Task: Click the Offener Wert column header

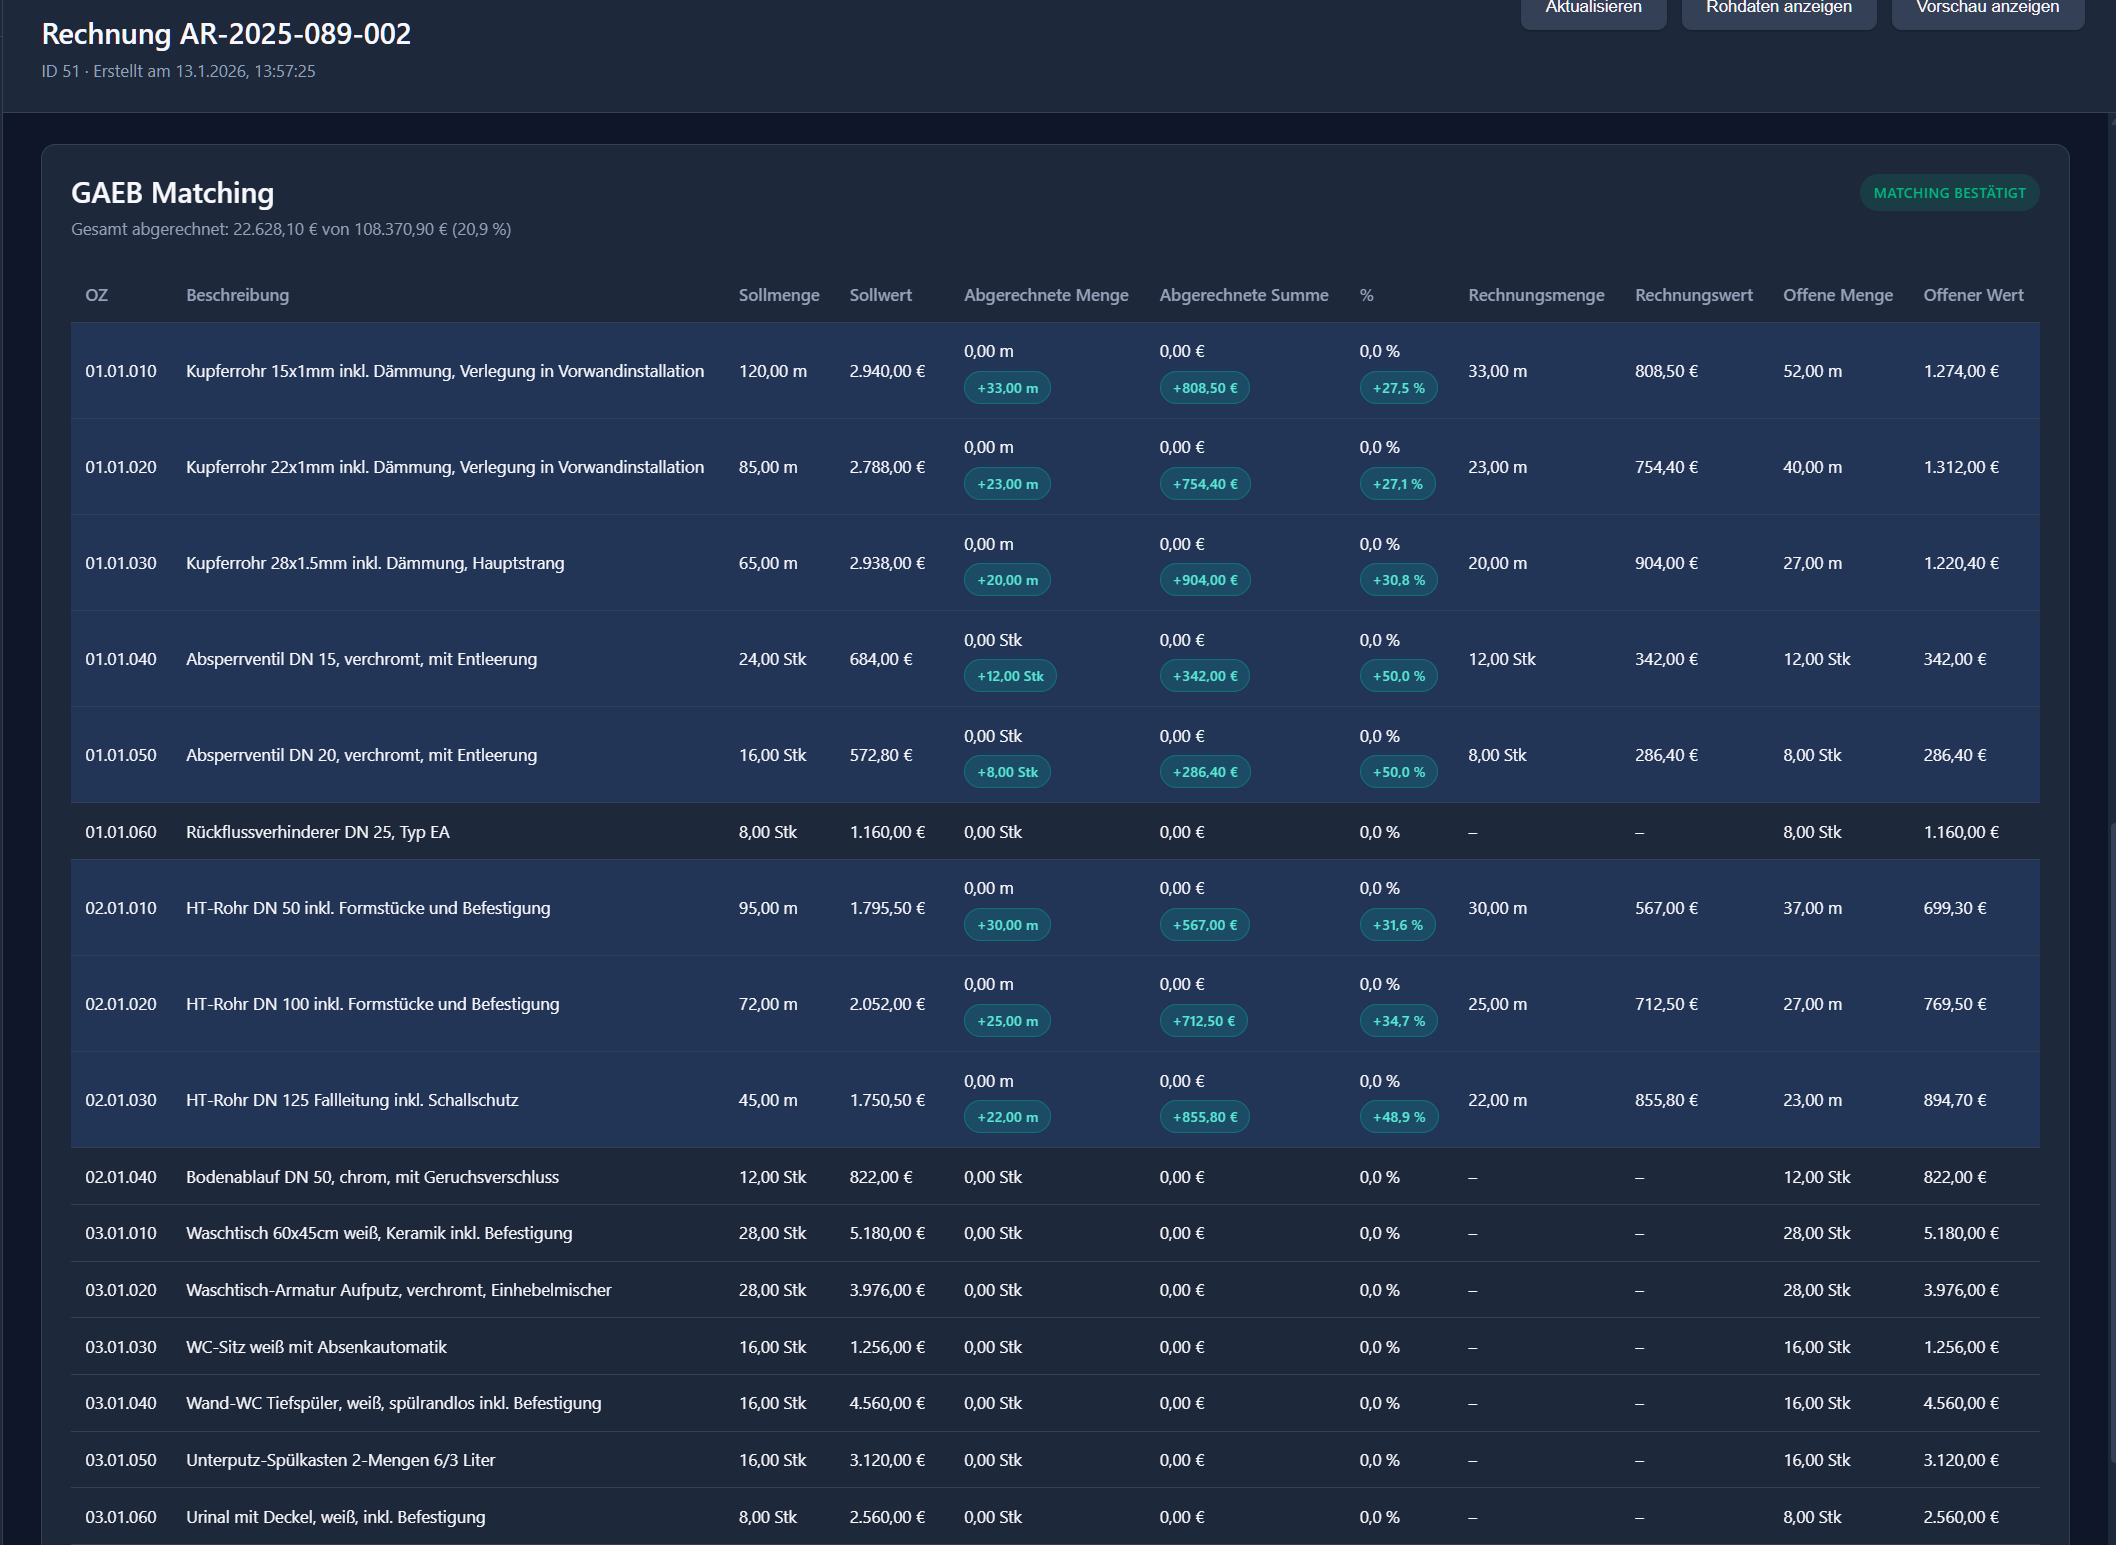Action: [x=1972, y=295]
